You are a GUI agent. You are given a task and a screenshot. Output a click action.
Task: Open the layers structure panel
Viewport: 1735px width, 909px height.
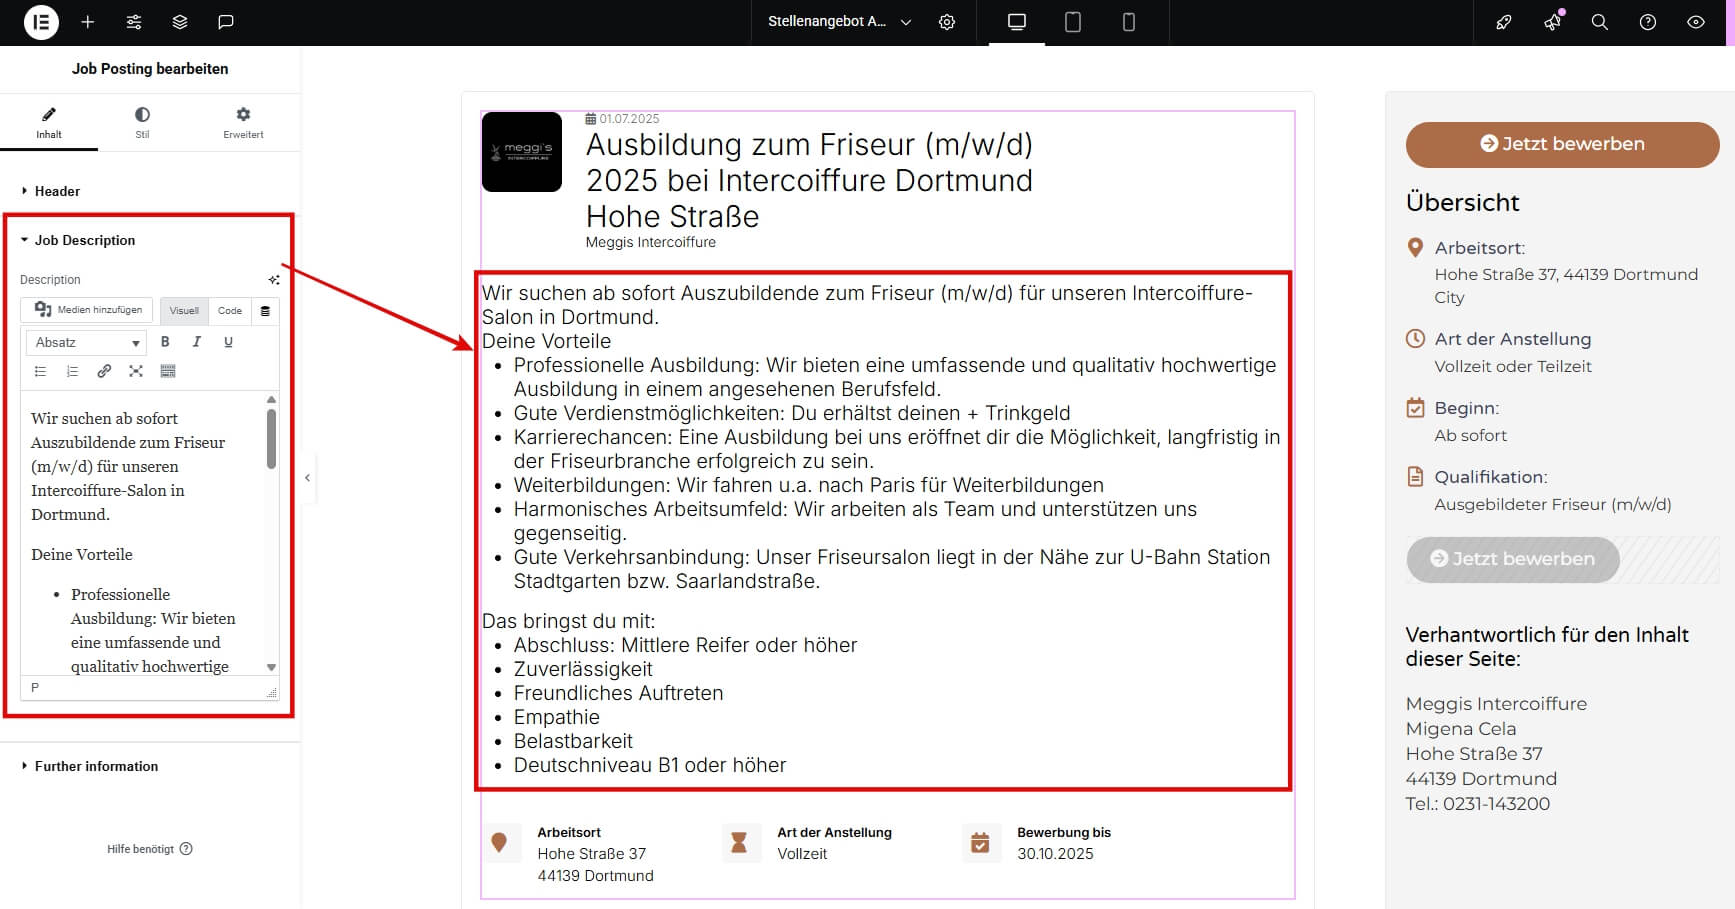(180, 22)
